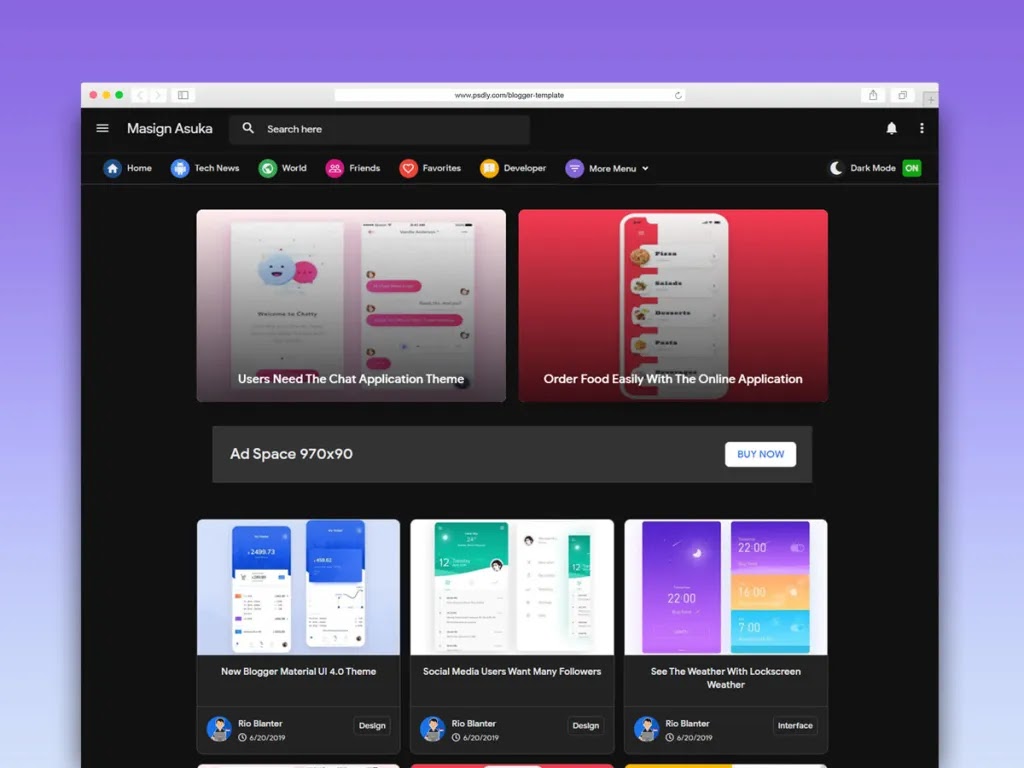Click the browser address bar URL
The image size is (1024, 768).
pos(509,95)
